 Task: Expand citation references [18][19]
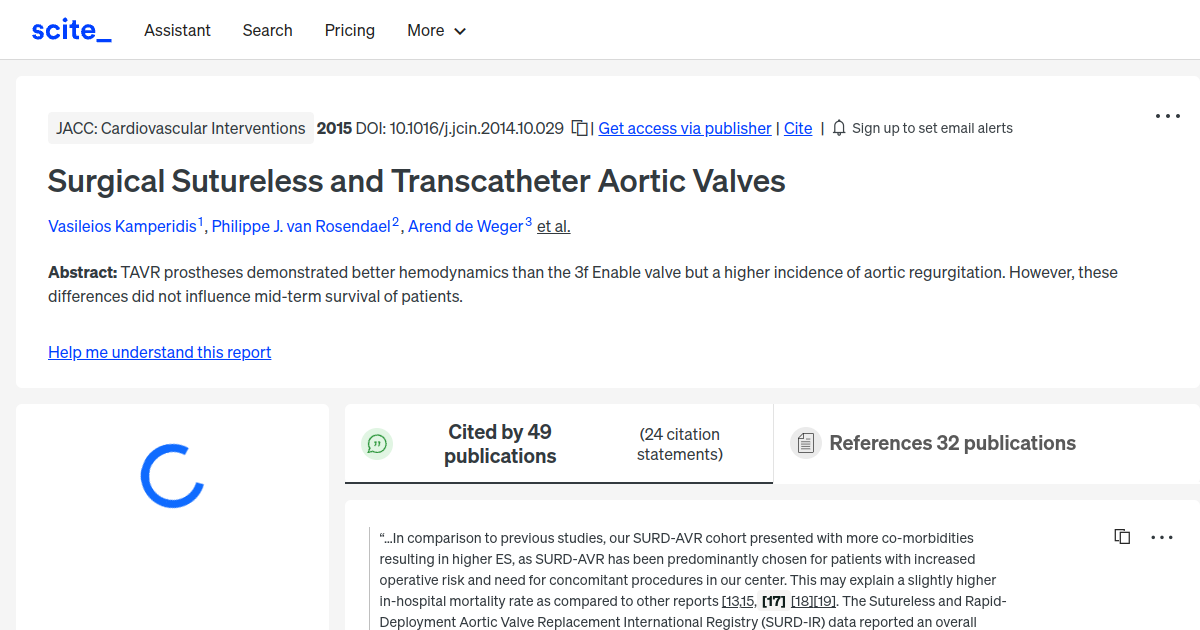coord(813,600)
